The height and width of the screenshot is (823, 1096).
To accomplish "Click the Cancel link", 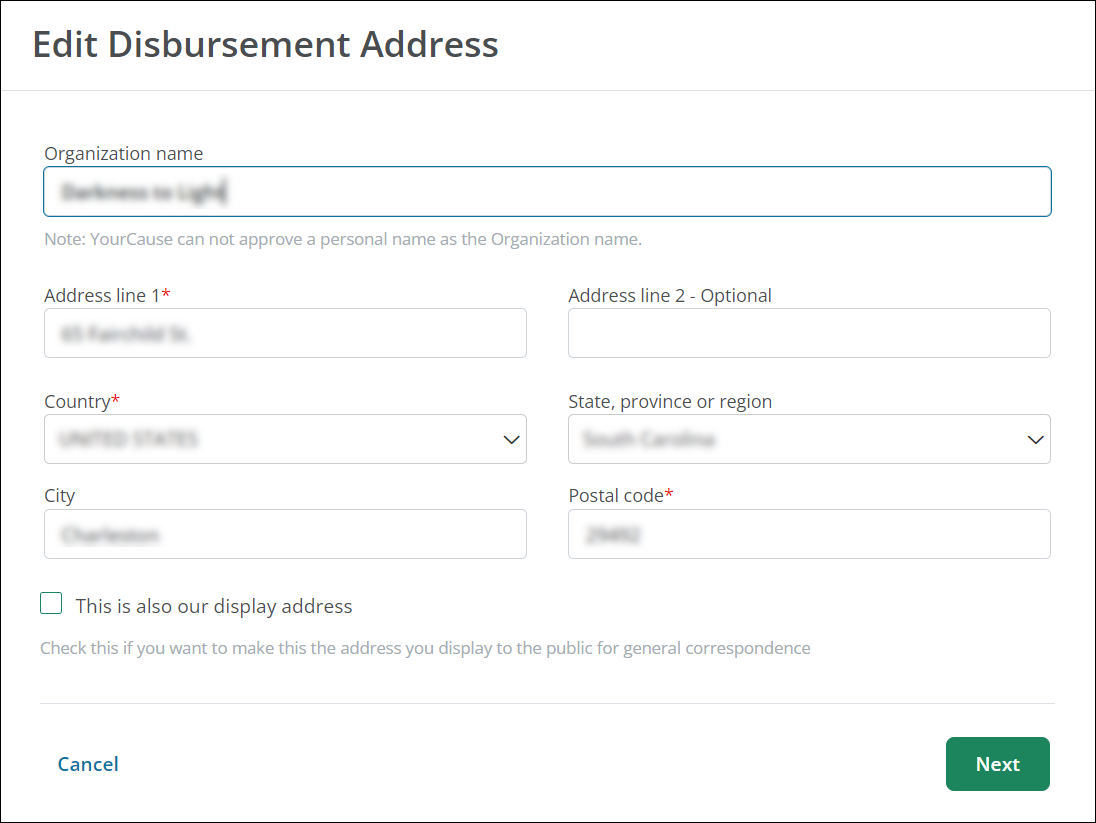I will (x=88, y=764).
